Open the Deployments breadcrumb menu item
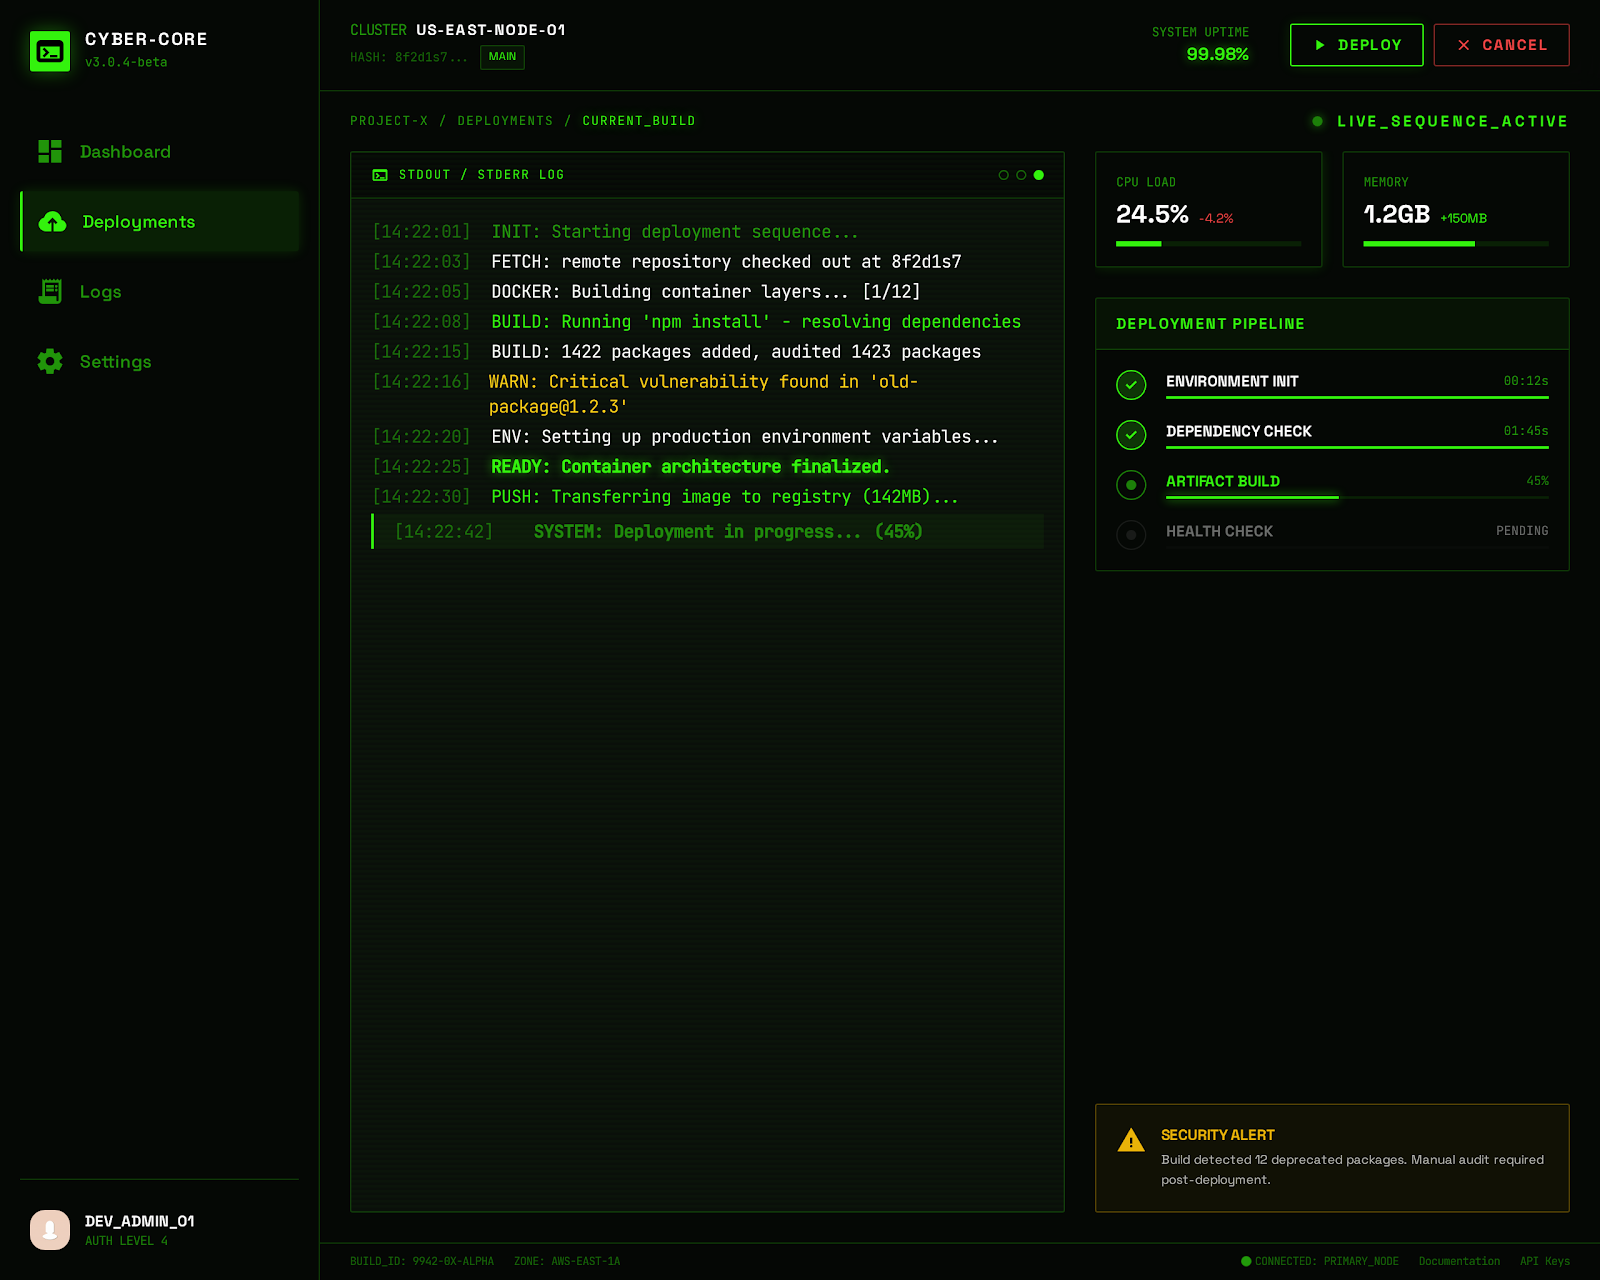This screenshot has height=1280, width=1600. 505,120
